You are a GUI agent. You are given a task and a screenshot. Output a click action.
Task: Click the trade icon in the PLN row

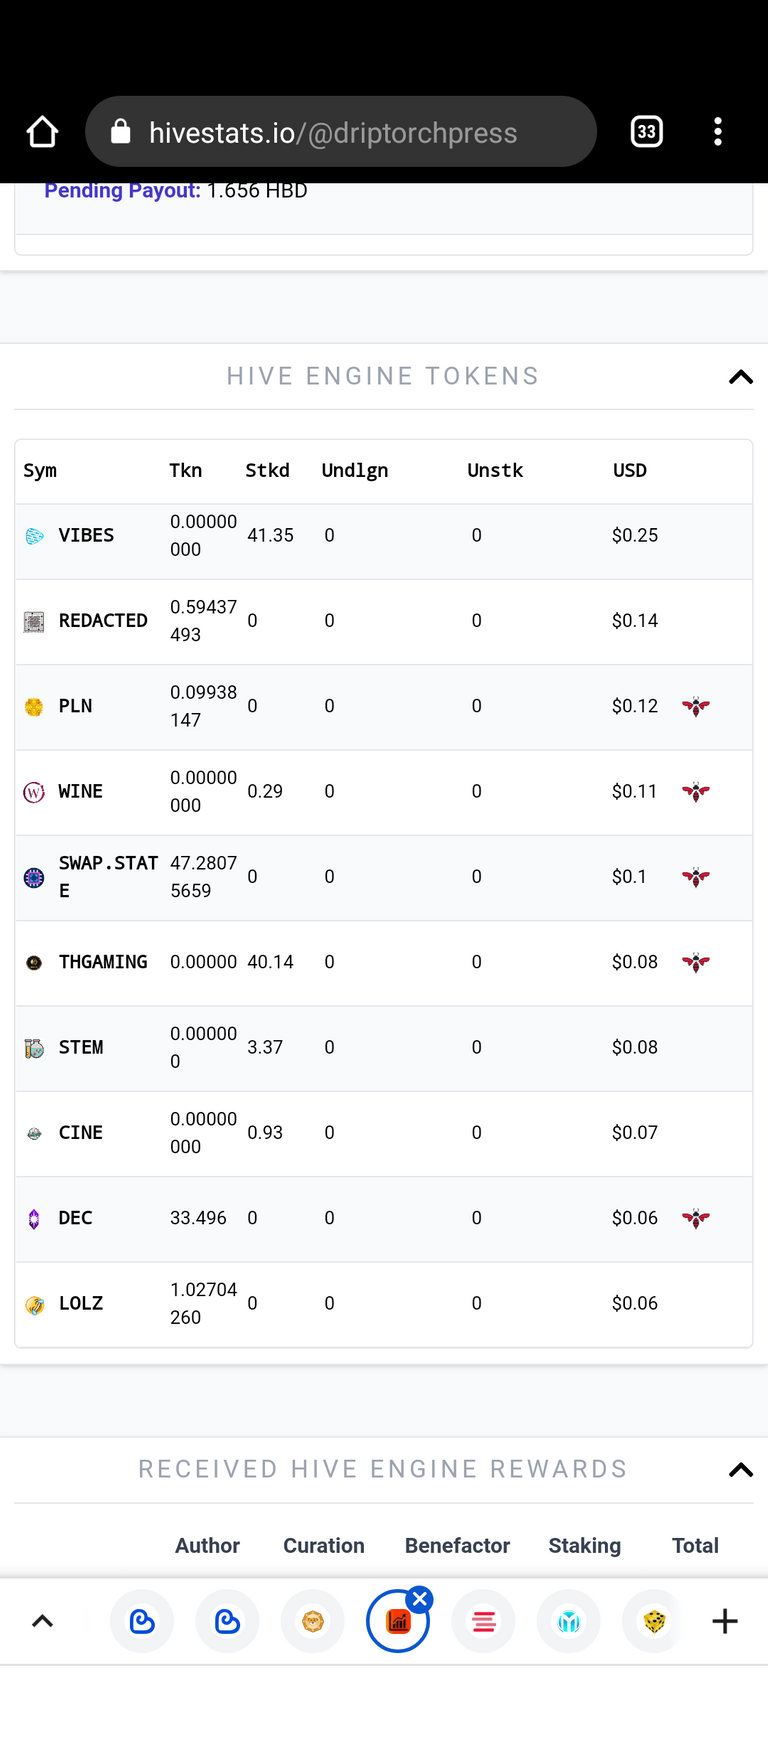[x=696, y=706]
